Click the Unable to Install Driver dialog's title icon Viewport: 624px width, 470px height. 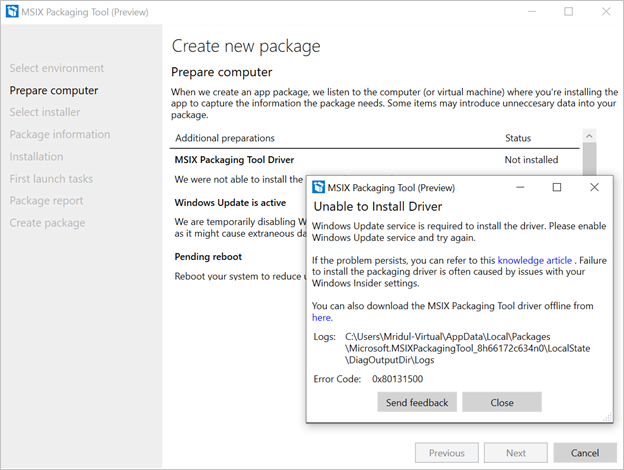(319, 187)
